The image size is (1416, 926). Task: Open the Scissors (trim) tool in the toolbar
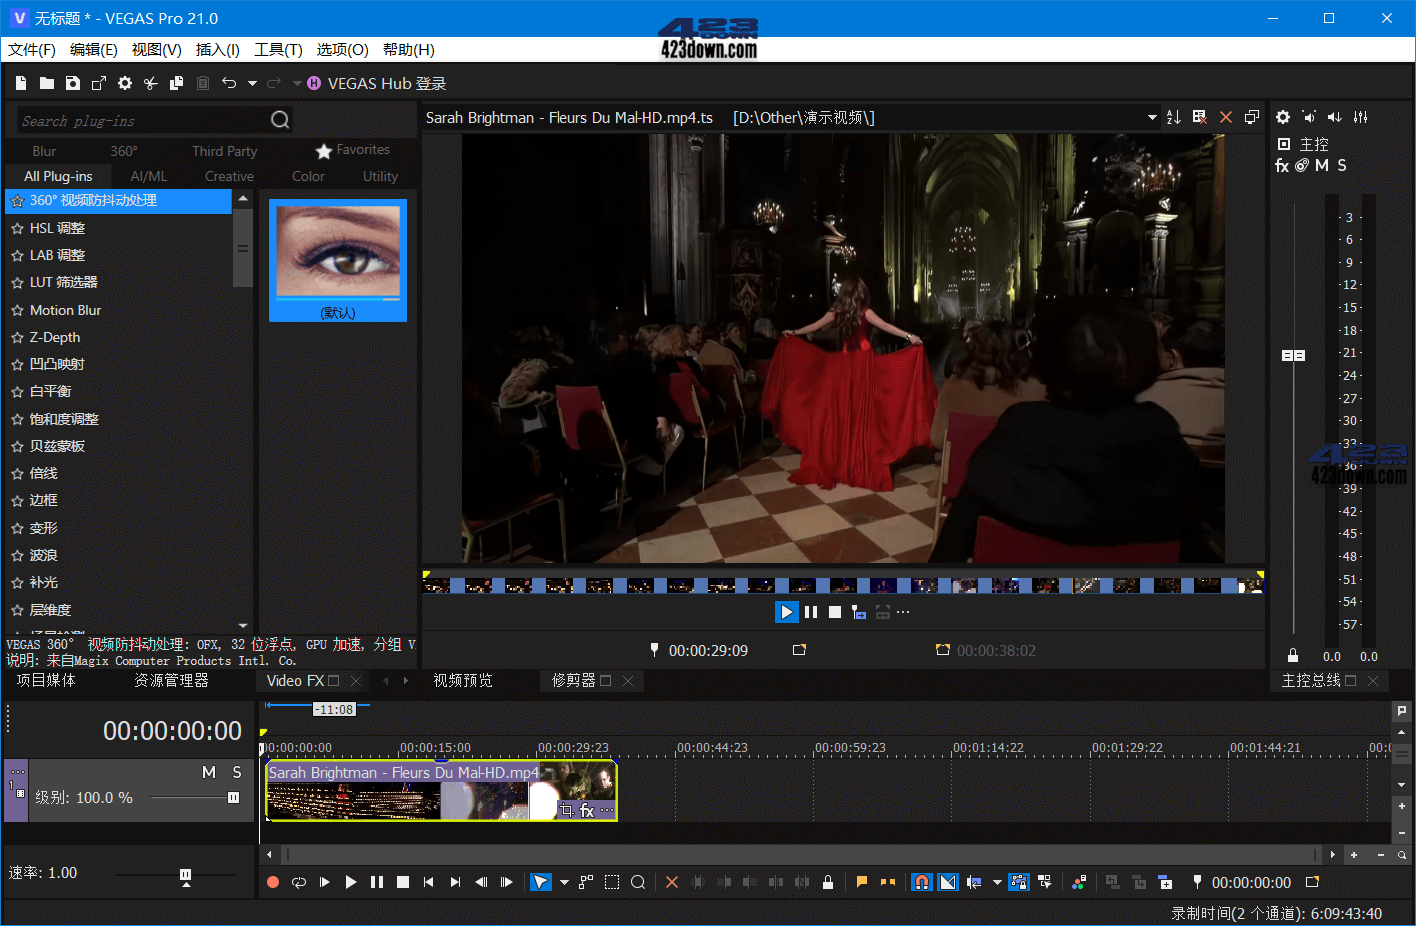coord(150,83)
